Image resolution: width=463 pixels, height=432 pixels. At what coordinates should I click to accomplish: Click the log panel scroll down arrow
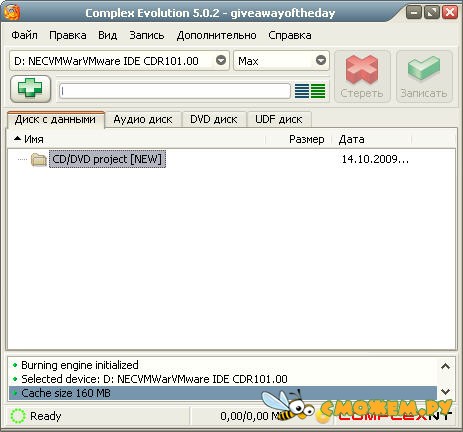click(x=445, y=392)
